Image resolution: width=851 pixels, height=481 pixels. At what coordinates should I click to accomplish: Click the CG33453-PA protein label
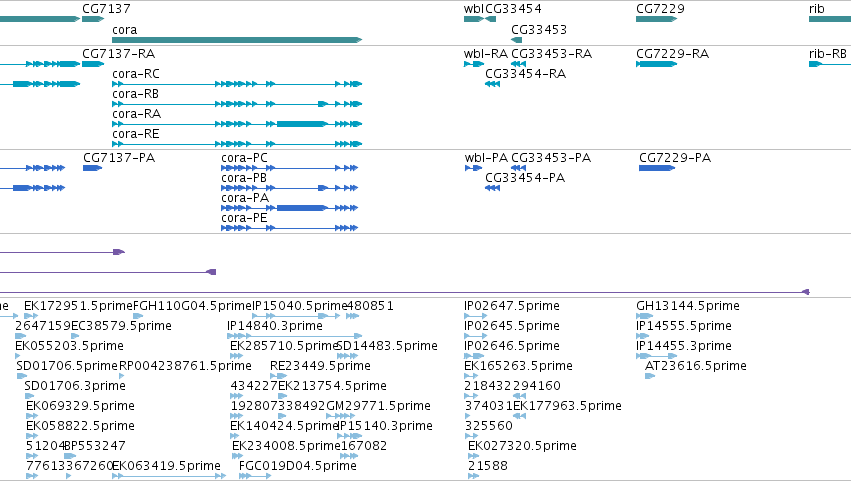[x=551, y=158]
